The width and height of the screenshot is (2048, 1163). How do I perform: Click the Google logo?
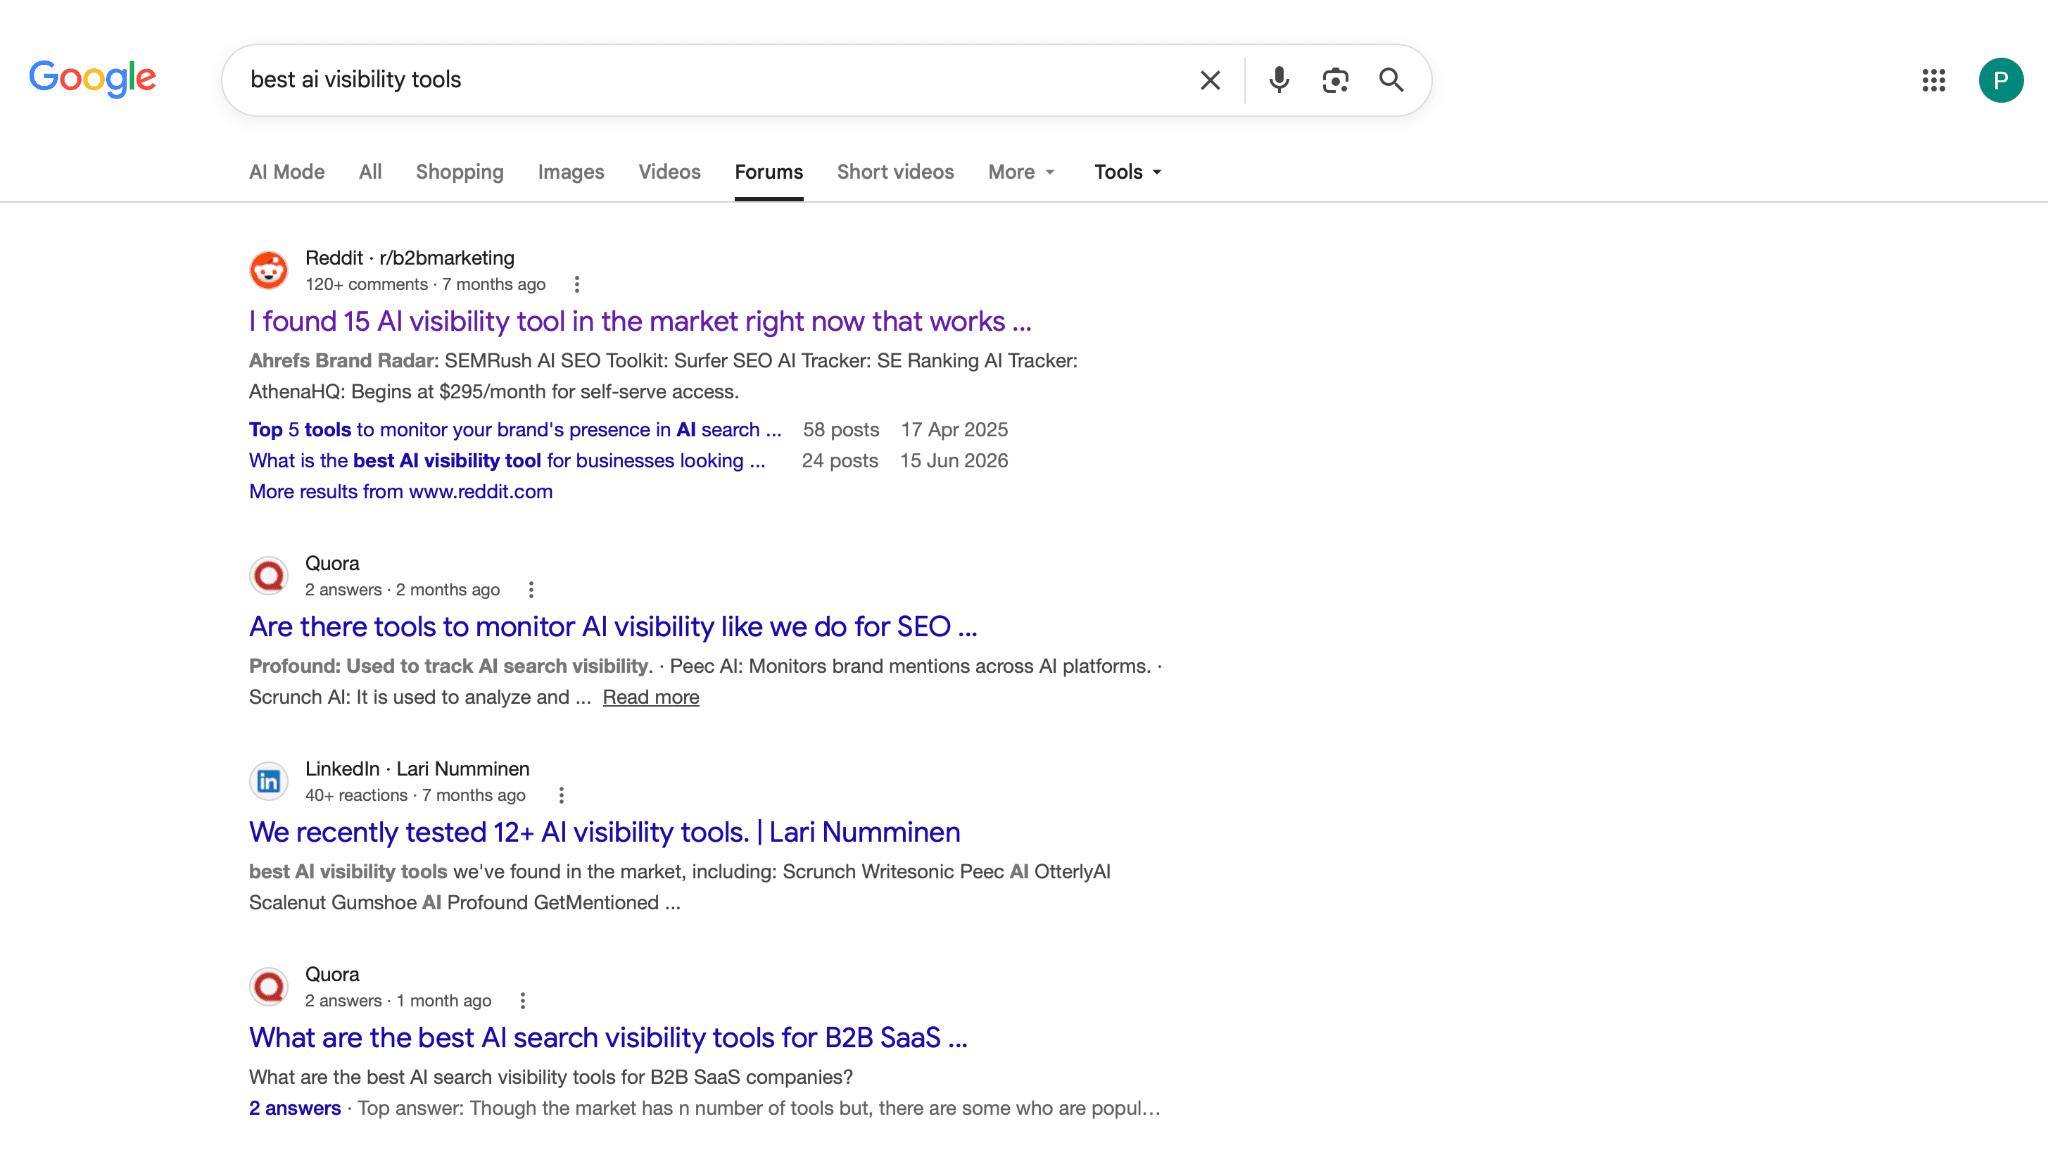coord(92,78)
